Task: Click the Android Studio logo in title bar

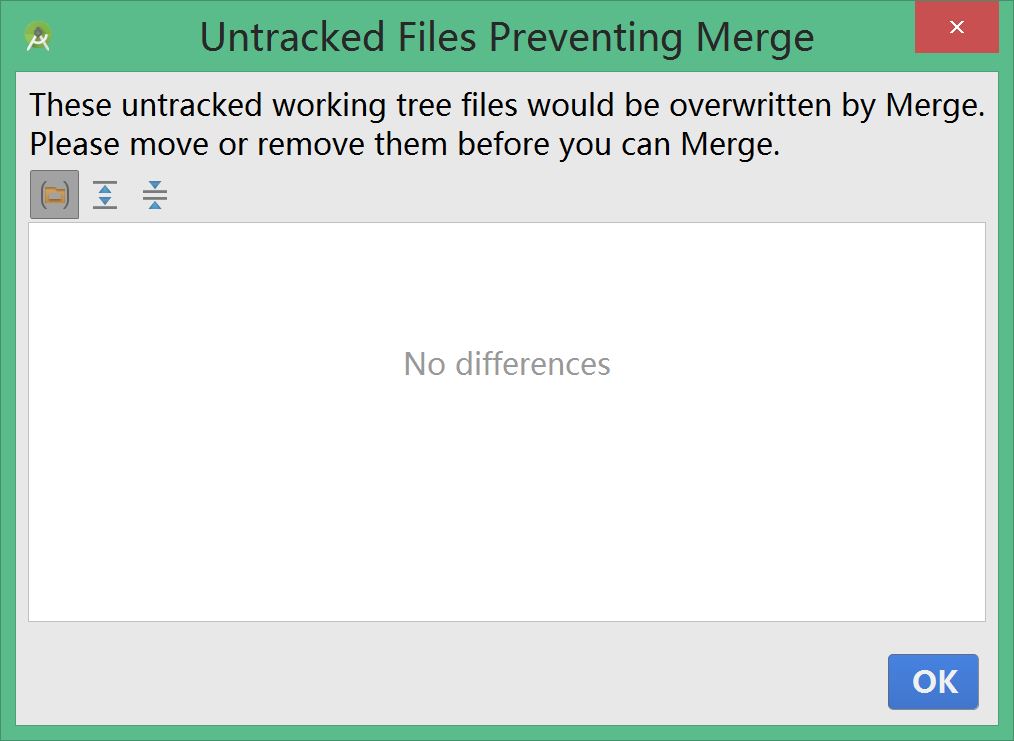Action: 39,37
